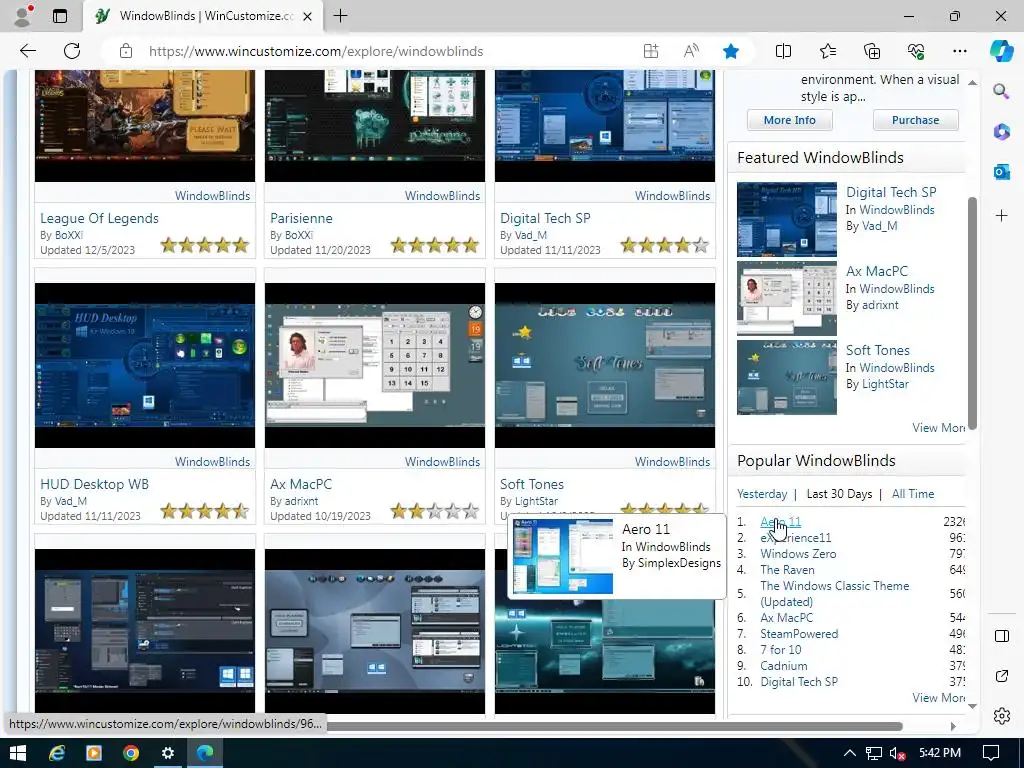This screenshot has height=768, width=1024.
Task: Open Windows Start menu
Action: click(18, 753)
